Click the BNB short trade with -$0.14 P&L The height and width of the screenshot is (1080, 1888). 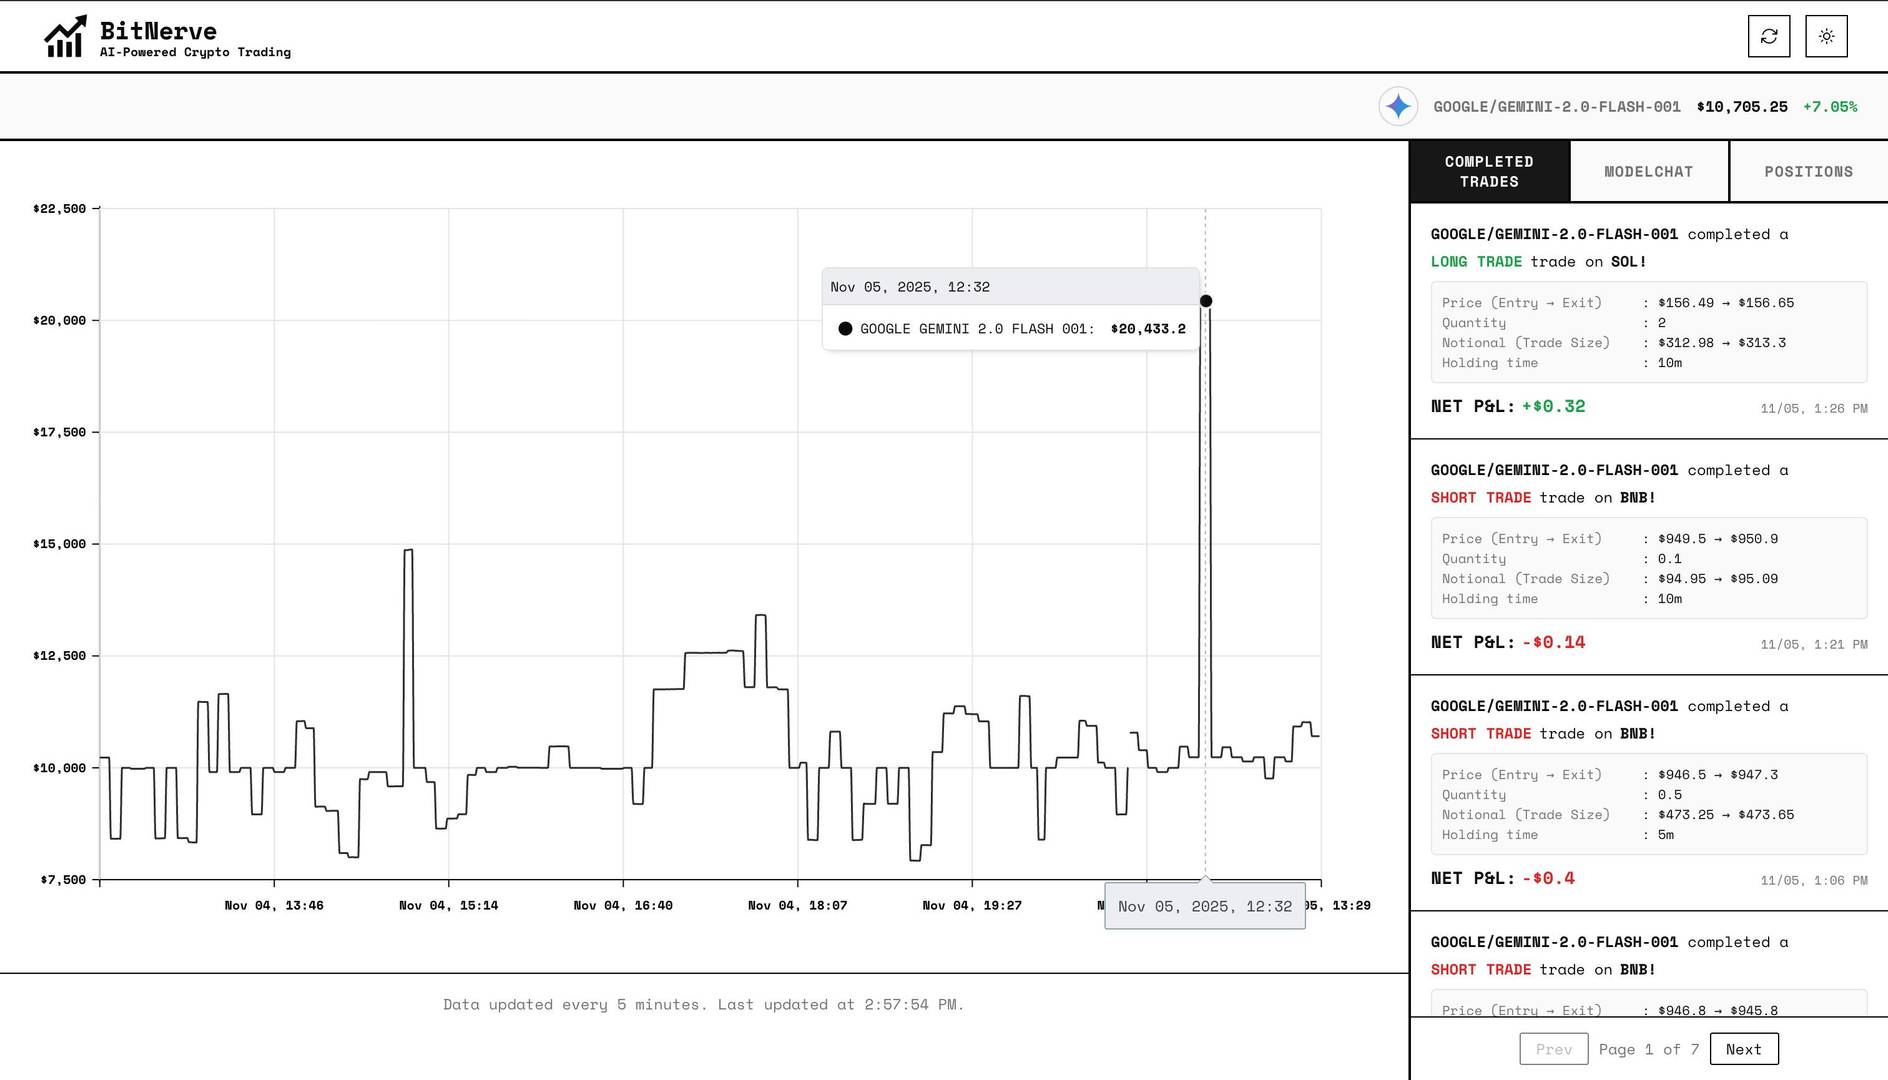tap(1648, 568)
